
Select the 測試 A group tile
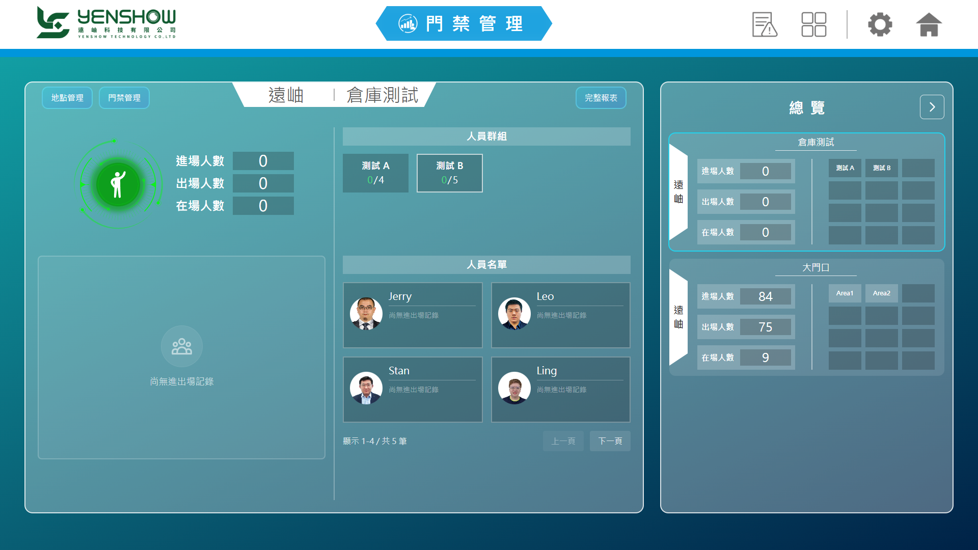coord(375,173)
